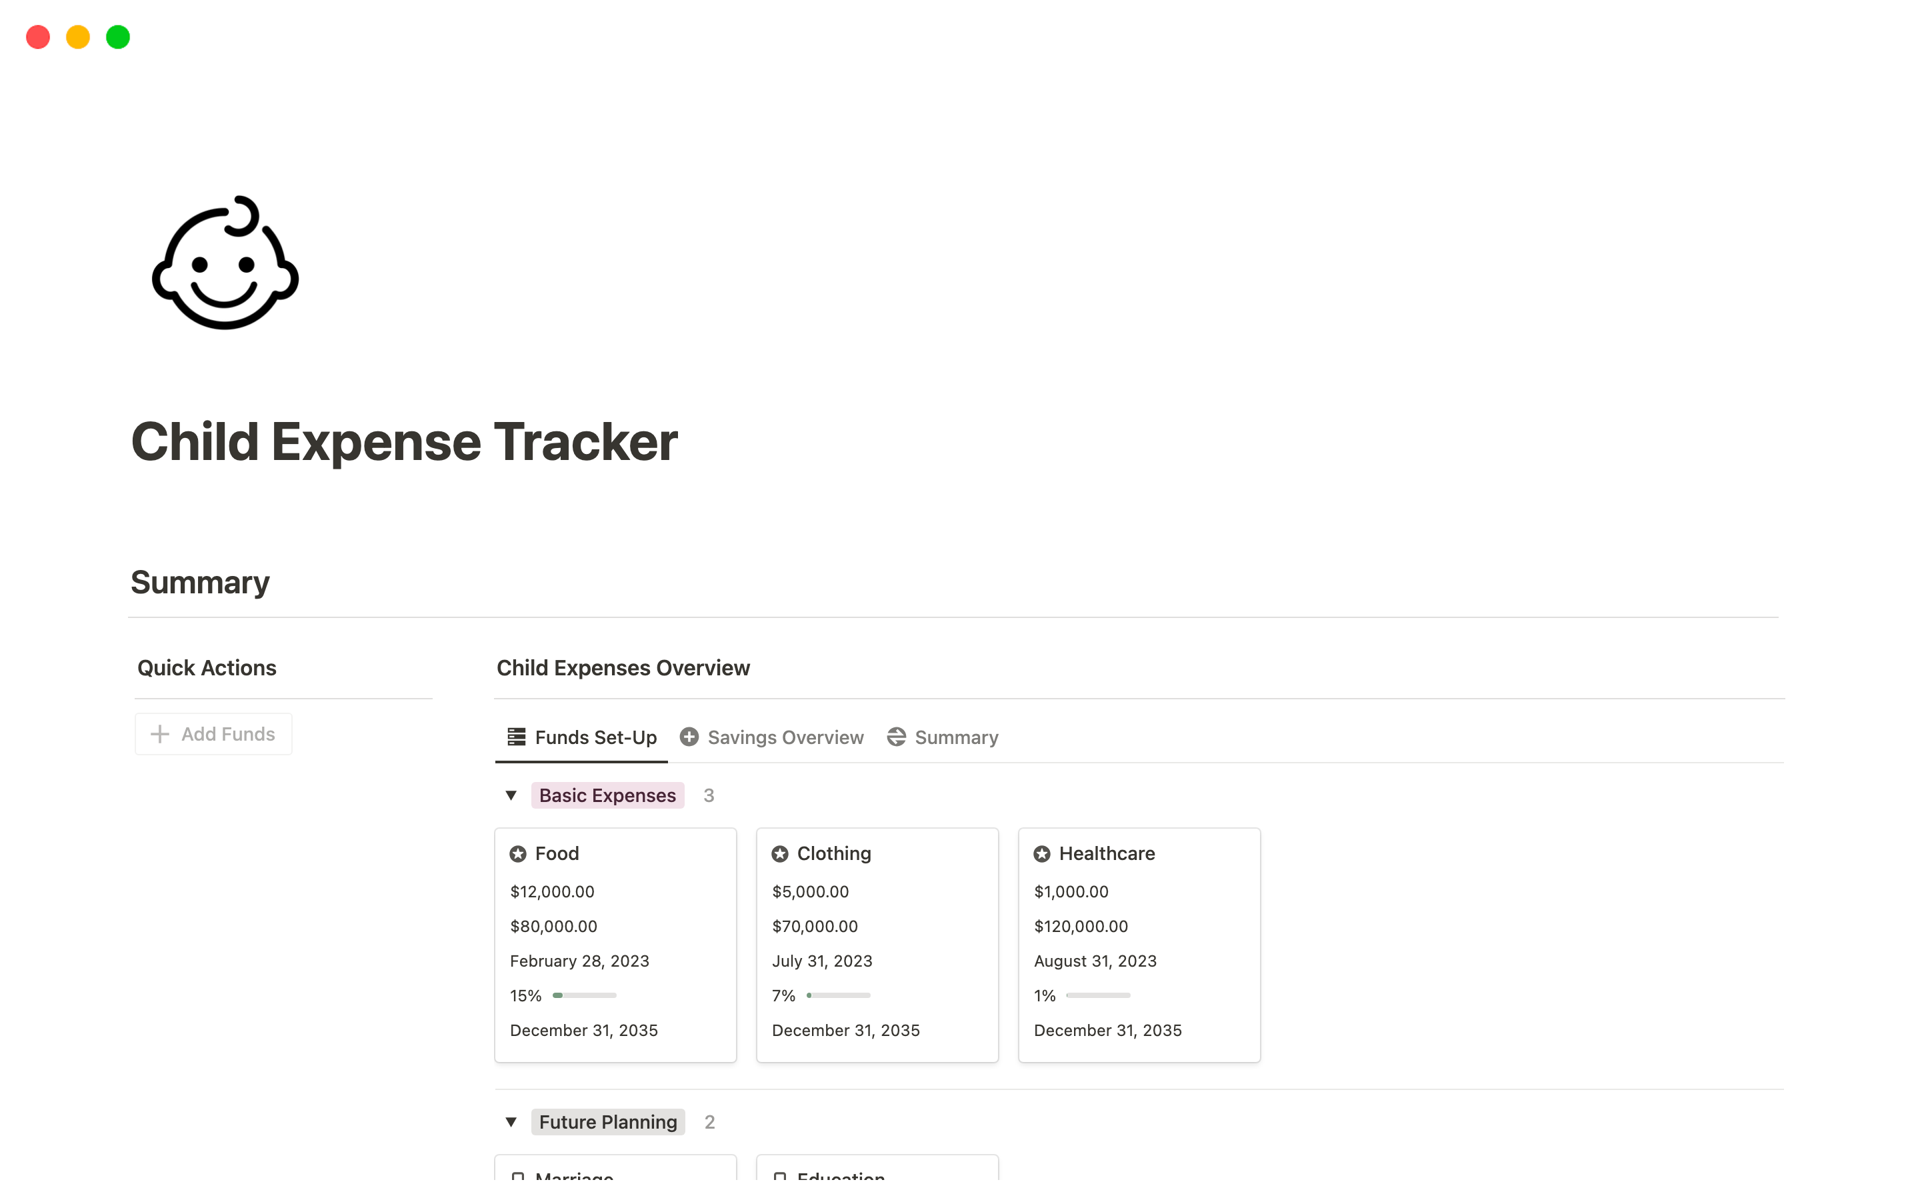Viewport: 1920px width, 1200px height.
Task: Click the Child Expense Tracker page title
Action: 404,440
